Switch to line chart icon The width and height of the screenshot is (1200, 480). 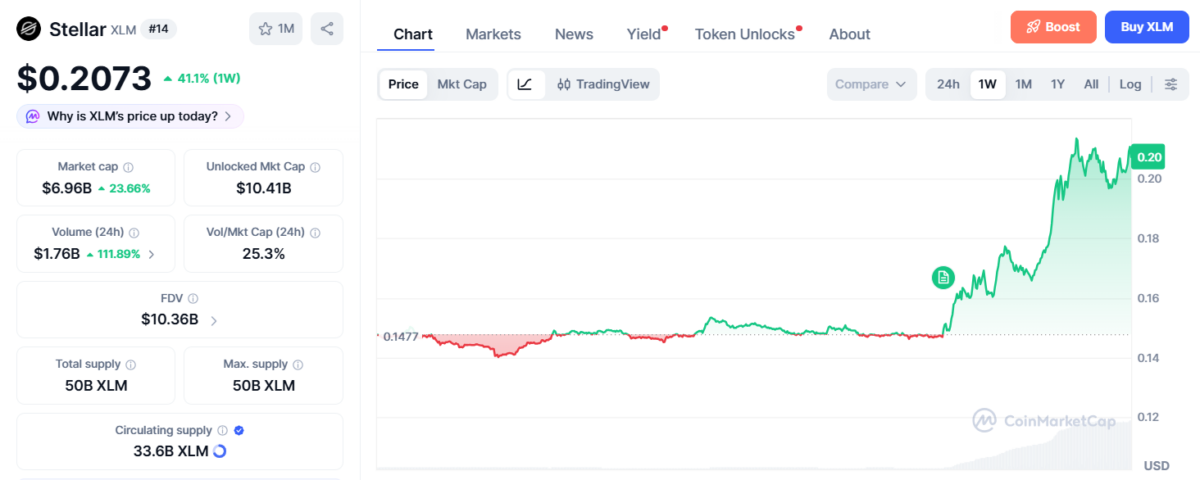tap(526, 84)
